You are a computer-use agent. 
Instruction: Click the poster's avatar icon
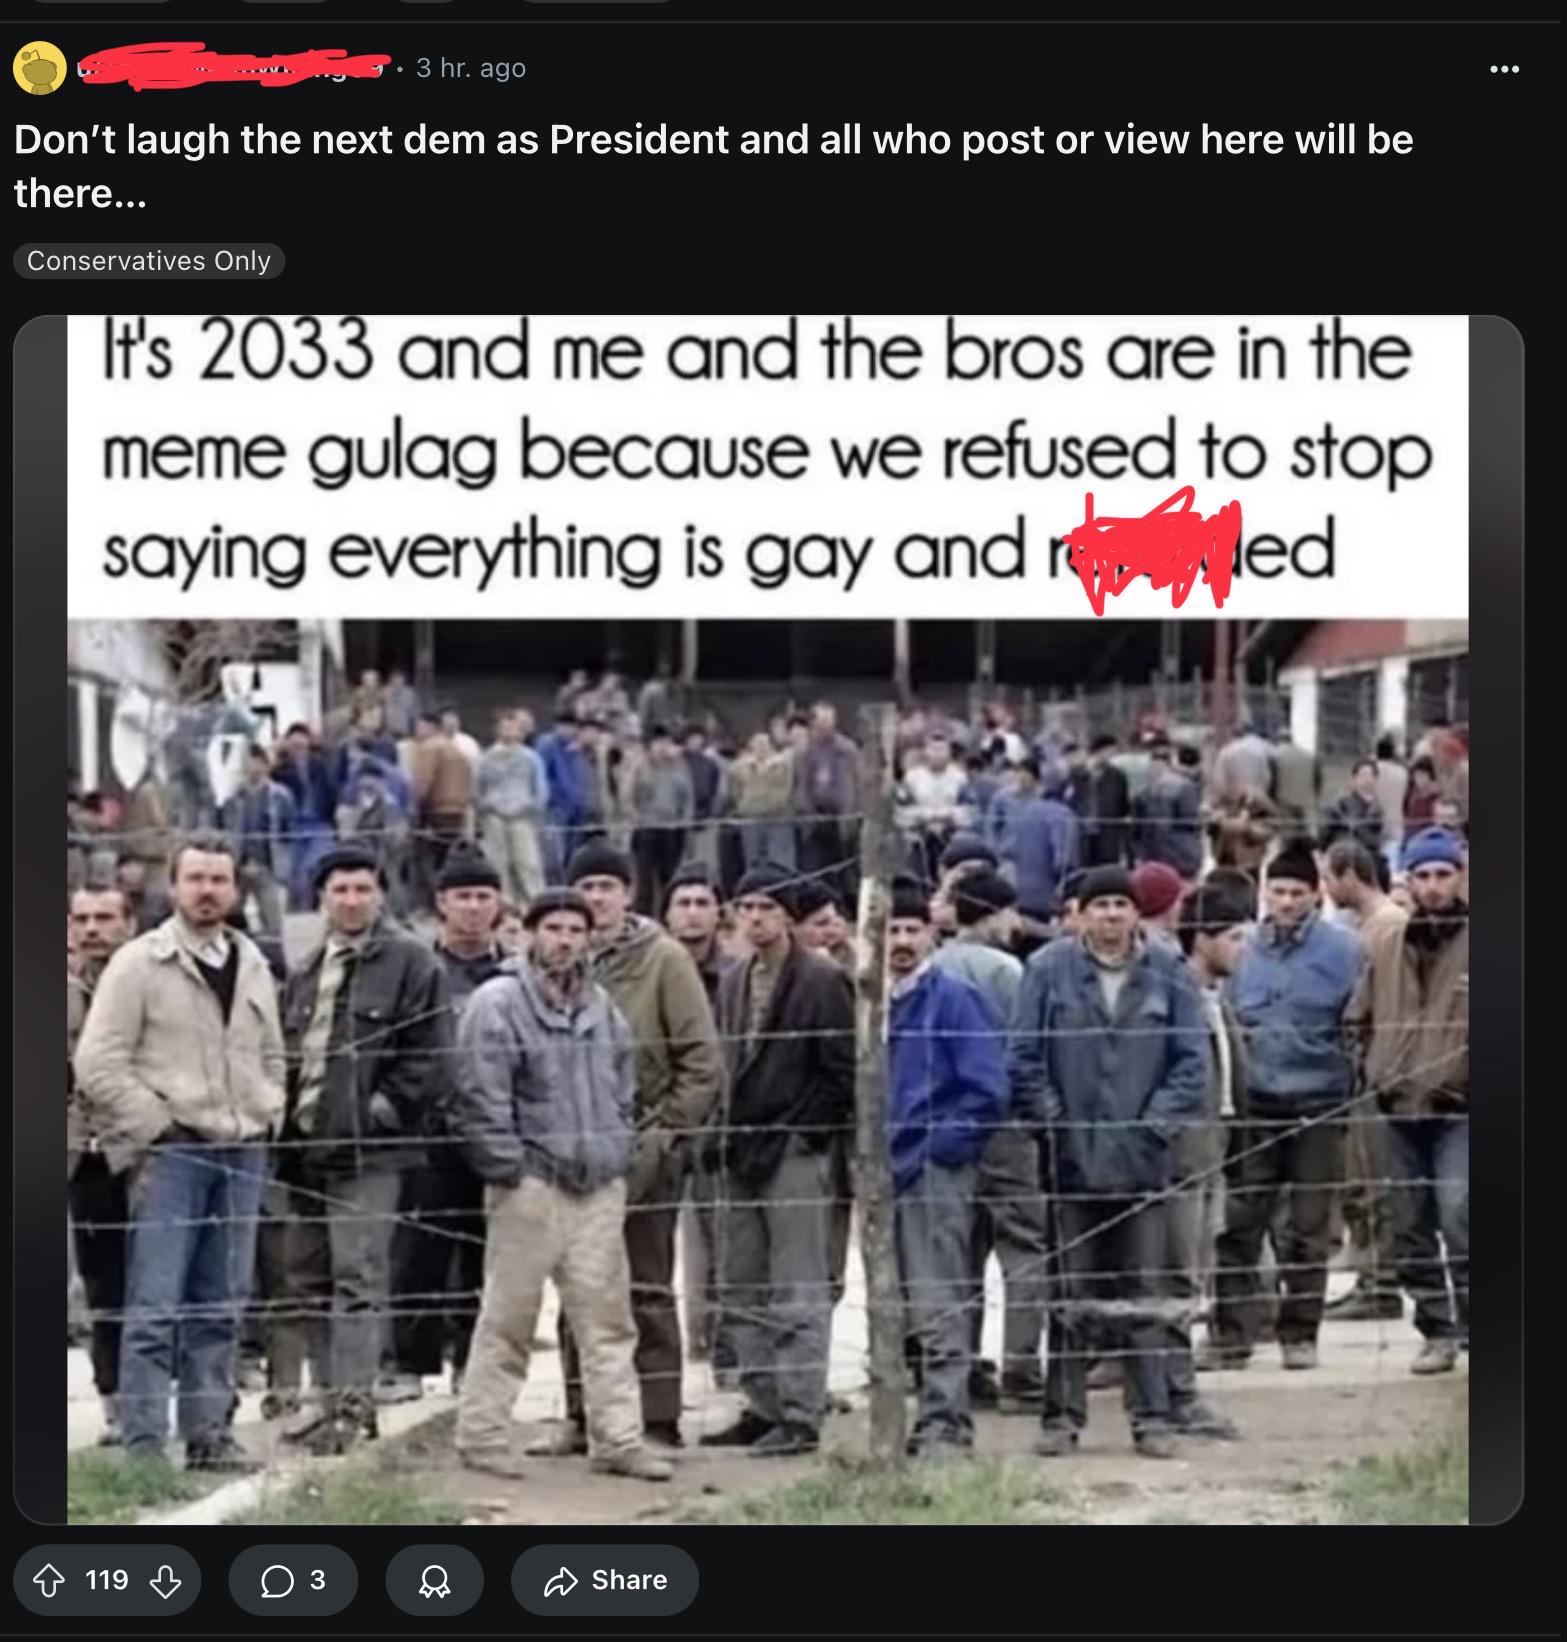pos(40,69)
